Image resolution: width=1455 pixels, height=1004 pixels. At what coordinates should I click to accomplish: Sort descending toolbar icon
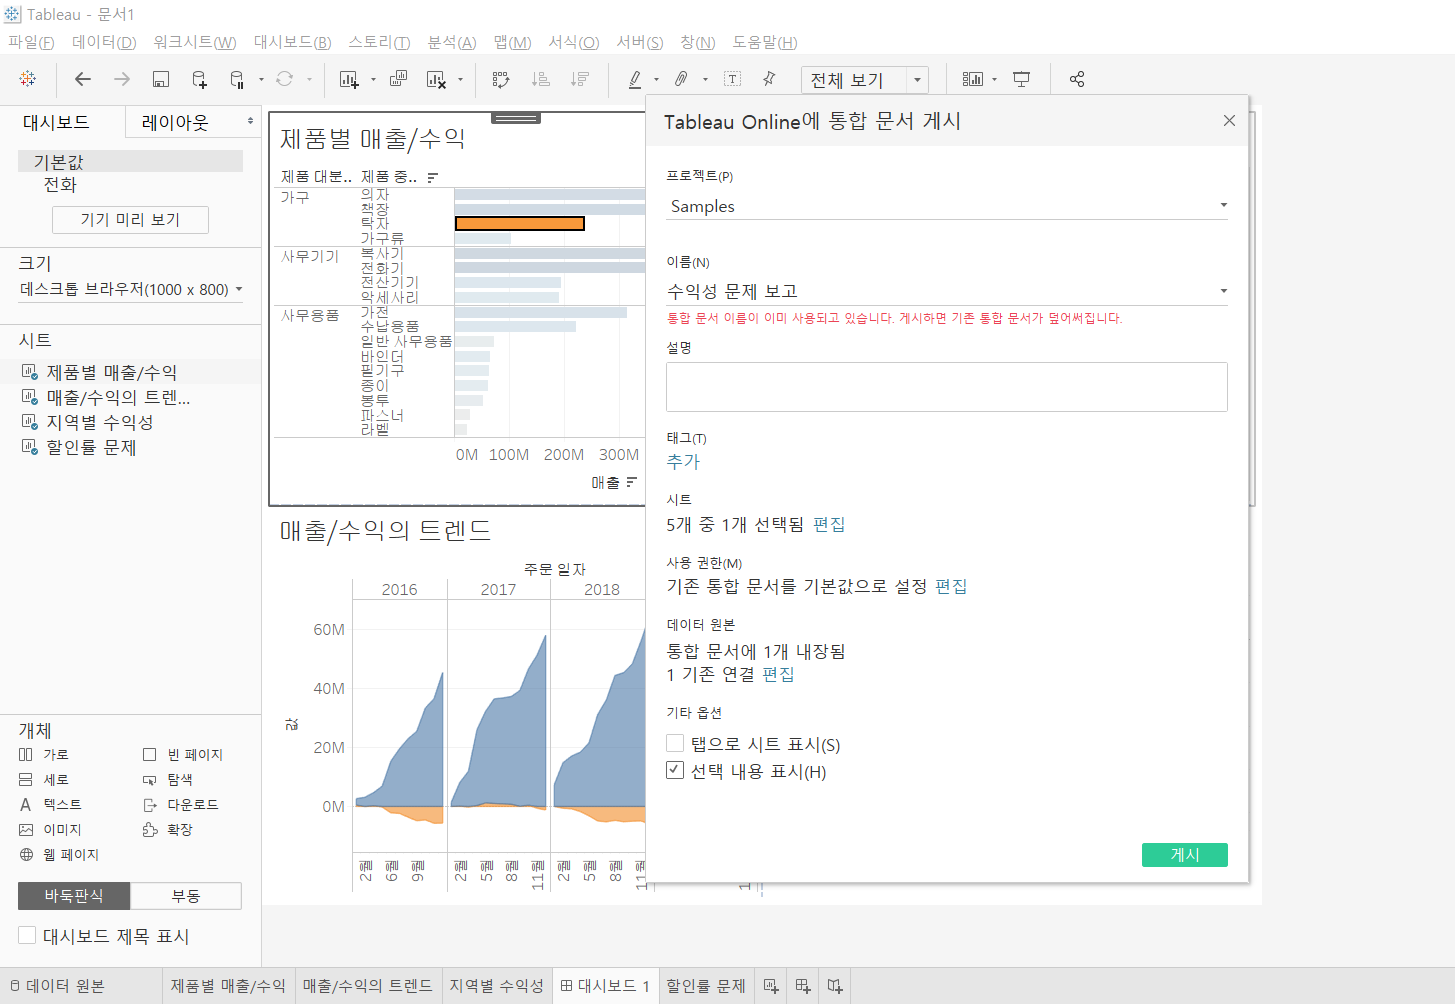coord(579,79)
